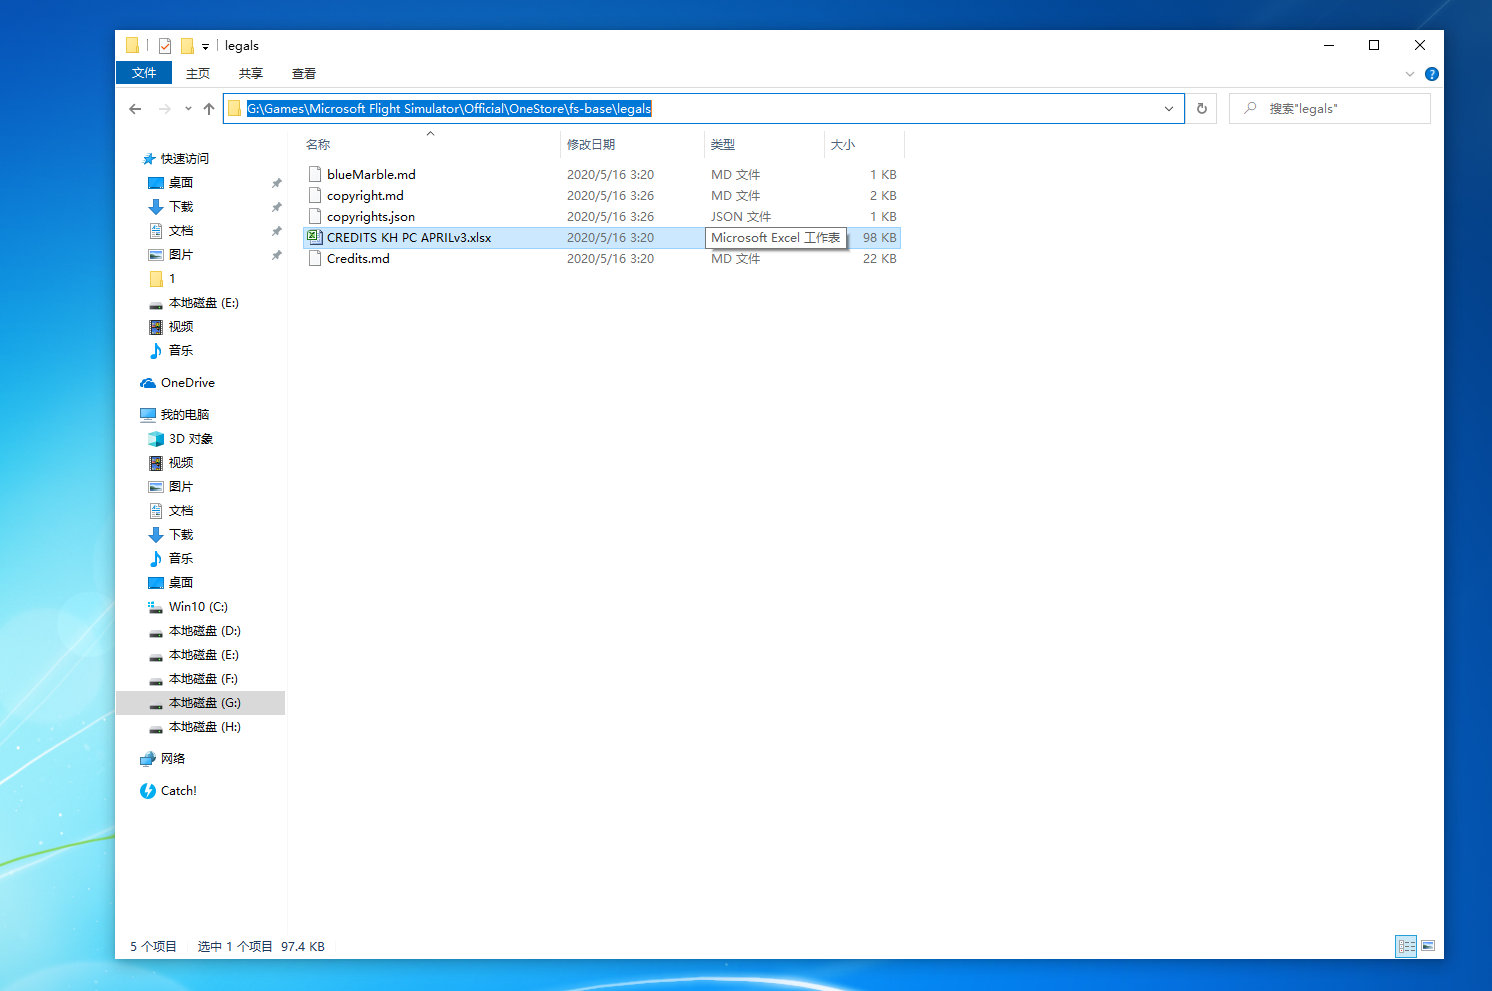Open 桌面 under 我的电脑

(181, 583)
